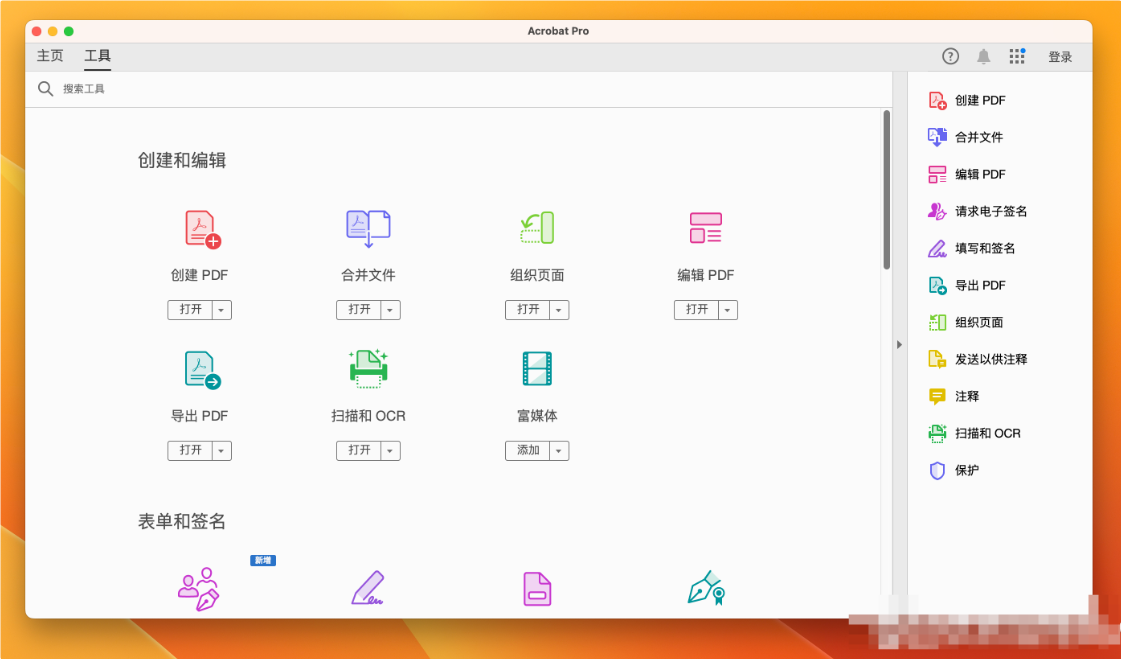Click 打开 button under 编辑 PDF
This screenshot has height=659, width=1121.
(x=696, y=310)
